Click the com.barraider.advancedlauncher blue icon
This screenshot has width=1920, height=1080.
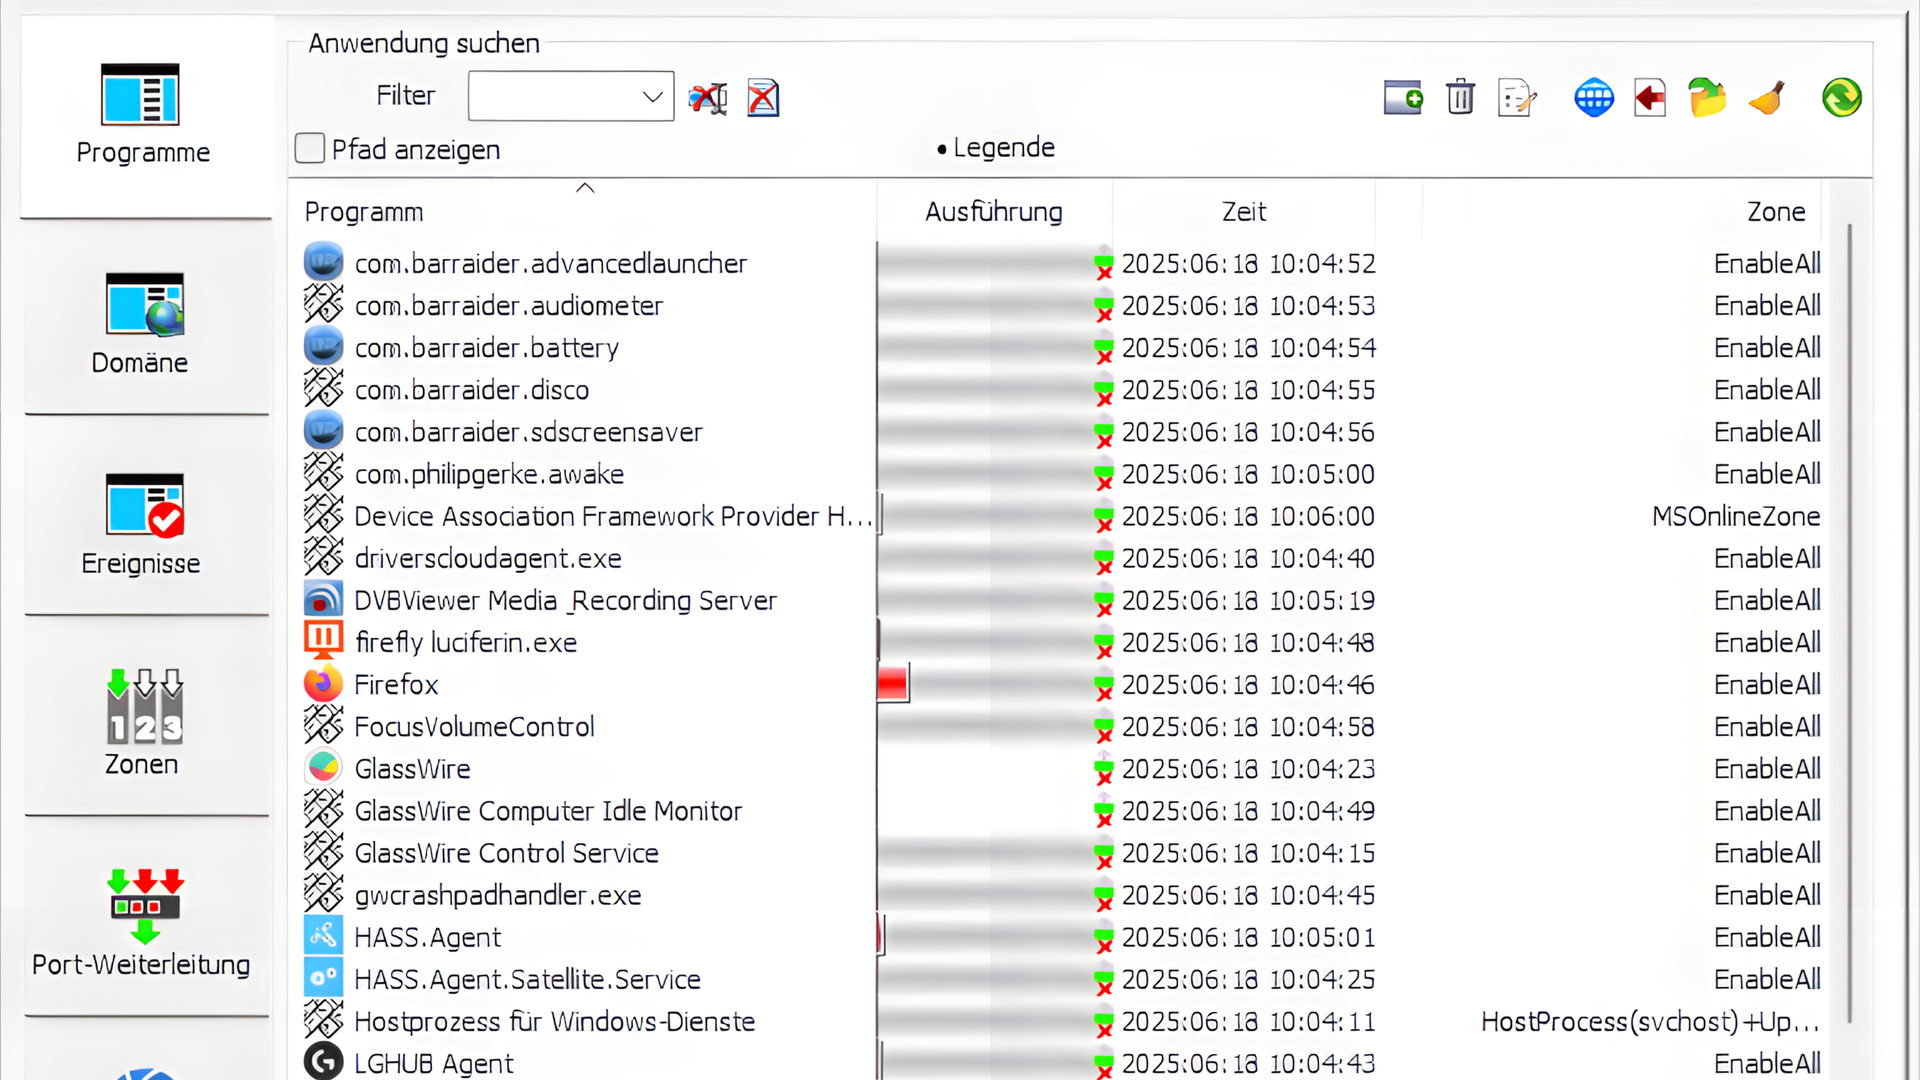pyautogui.click(x=323, y=263)
